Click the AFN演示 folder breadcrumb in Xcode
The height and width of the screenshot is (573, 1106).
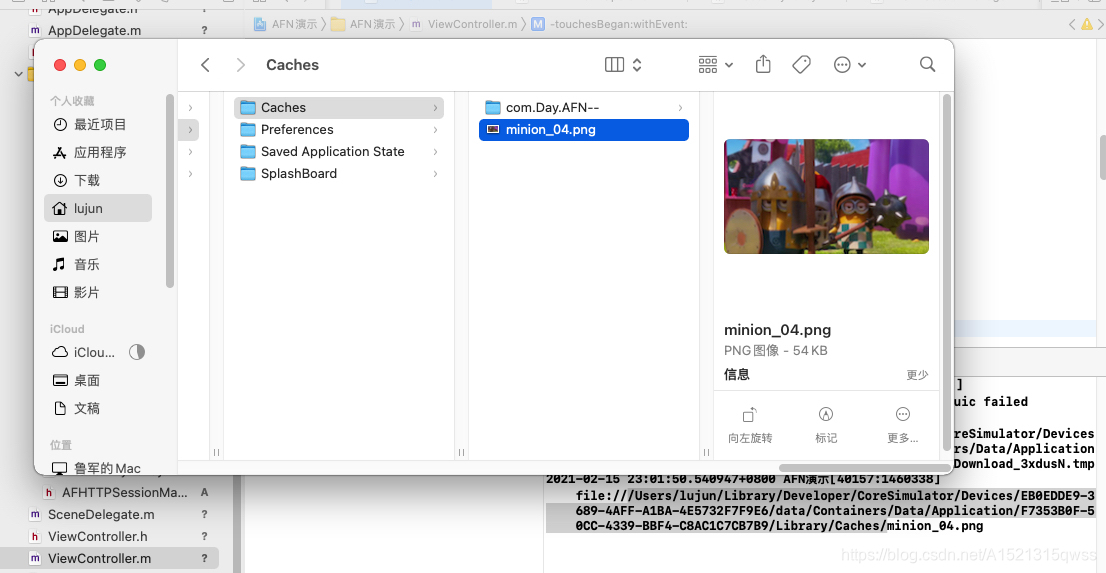(x=363, y=25)
